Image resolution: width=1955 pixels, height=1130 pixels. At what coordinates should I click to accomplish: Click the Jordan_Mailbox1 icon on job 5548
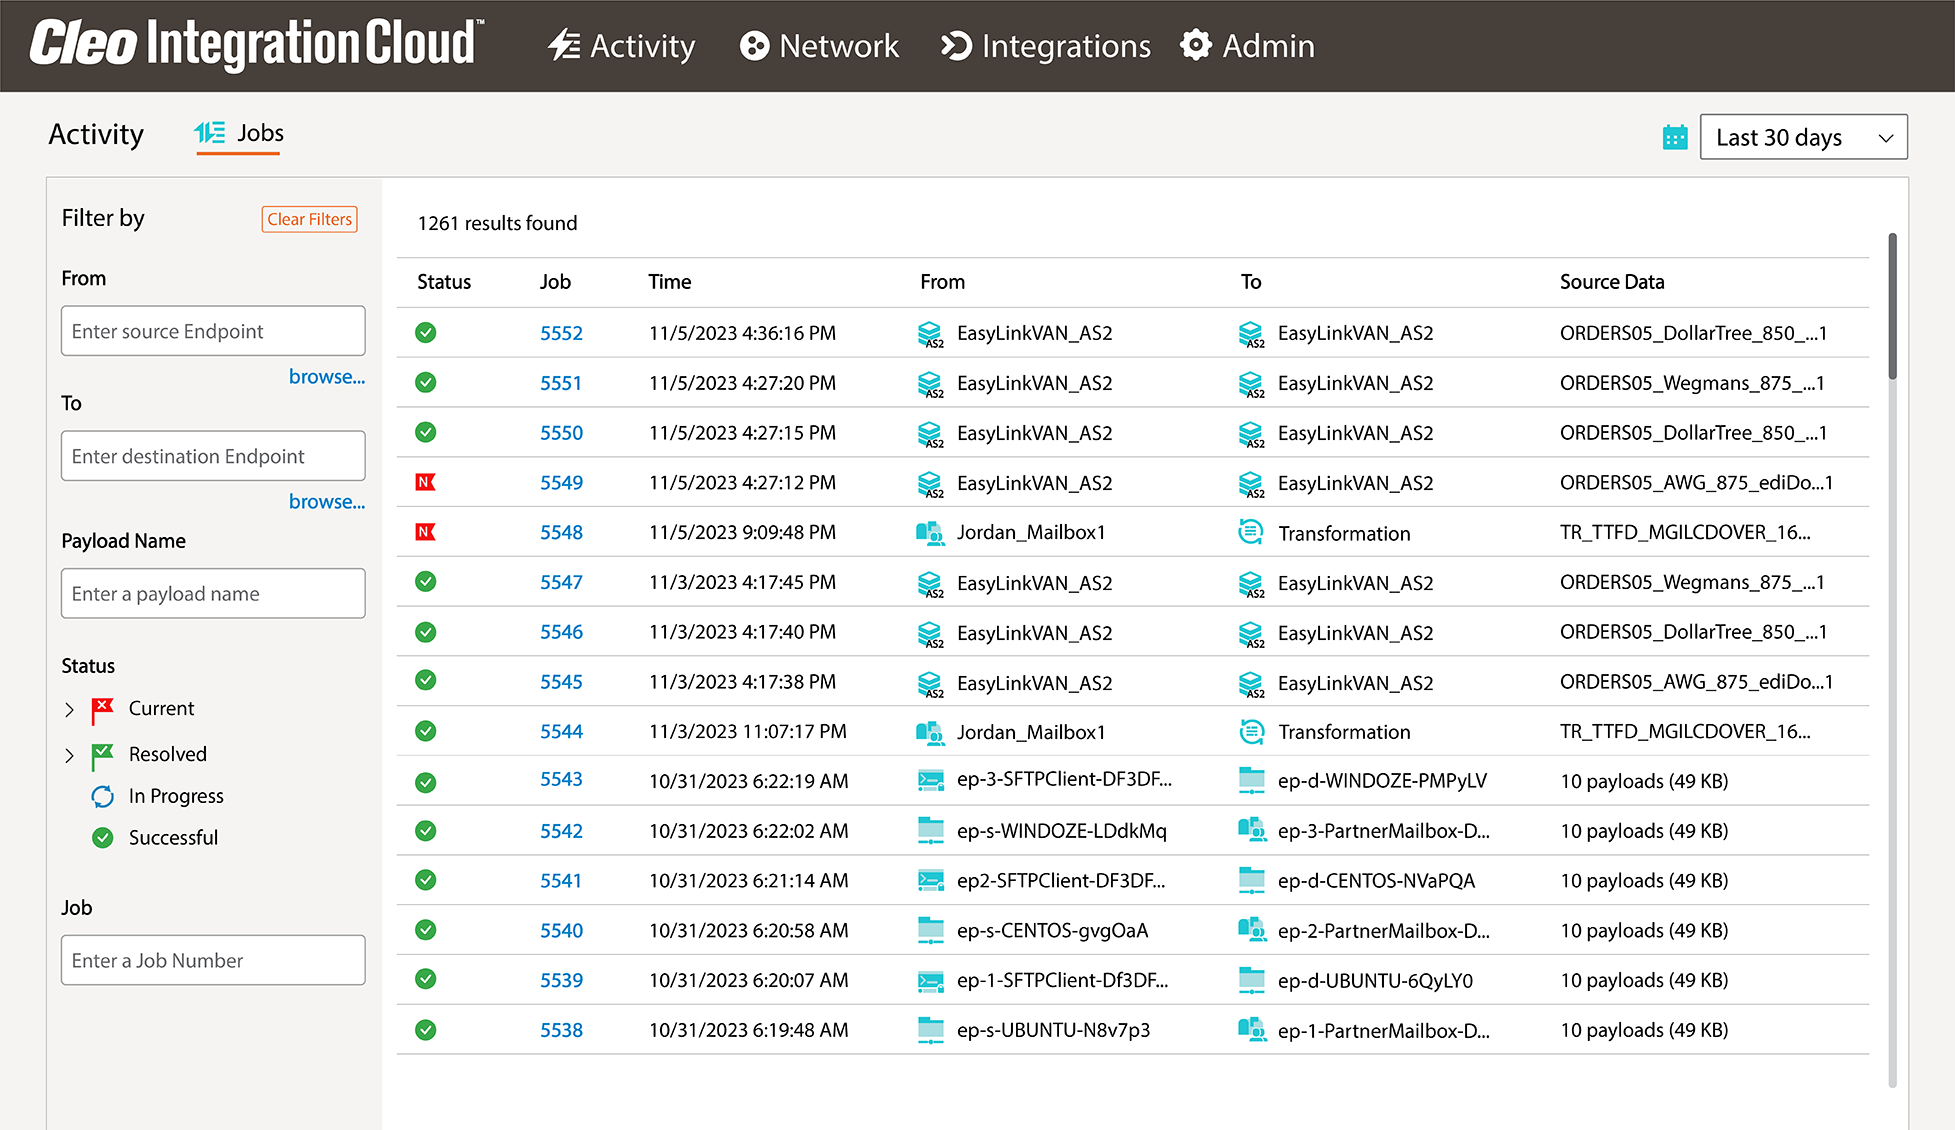point(930,533)
